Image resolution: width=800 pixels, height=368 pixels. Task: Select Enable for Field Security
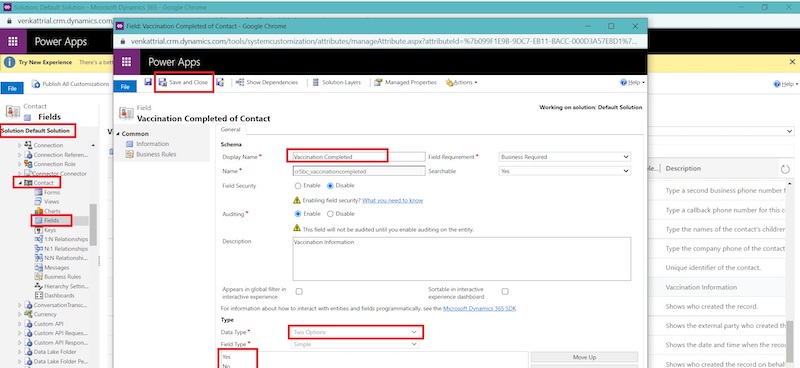click(x=298, y=186)
